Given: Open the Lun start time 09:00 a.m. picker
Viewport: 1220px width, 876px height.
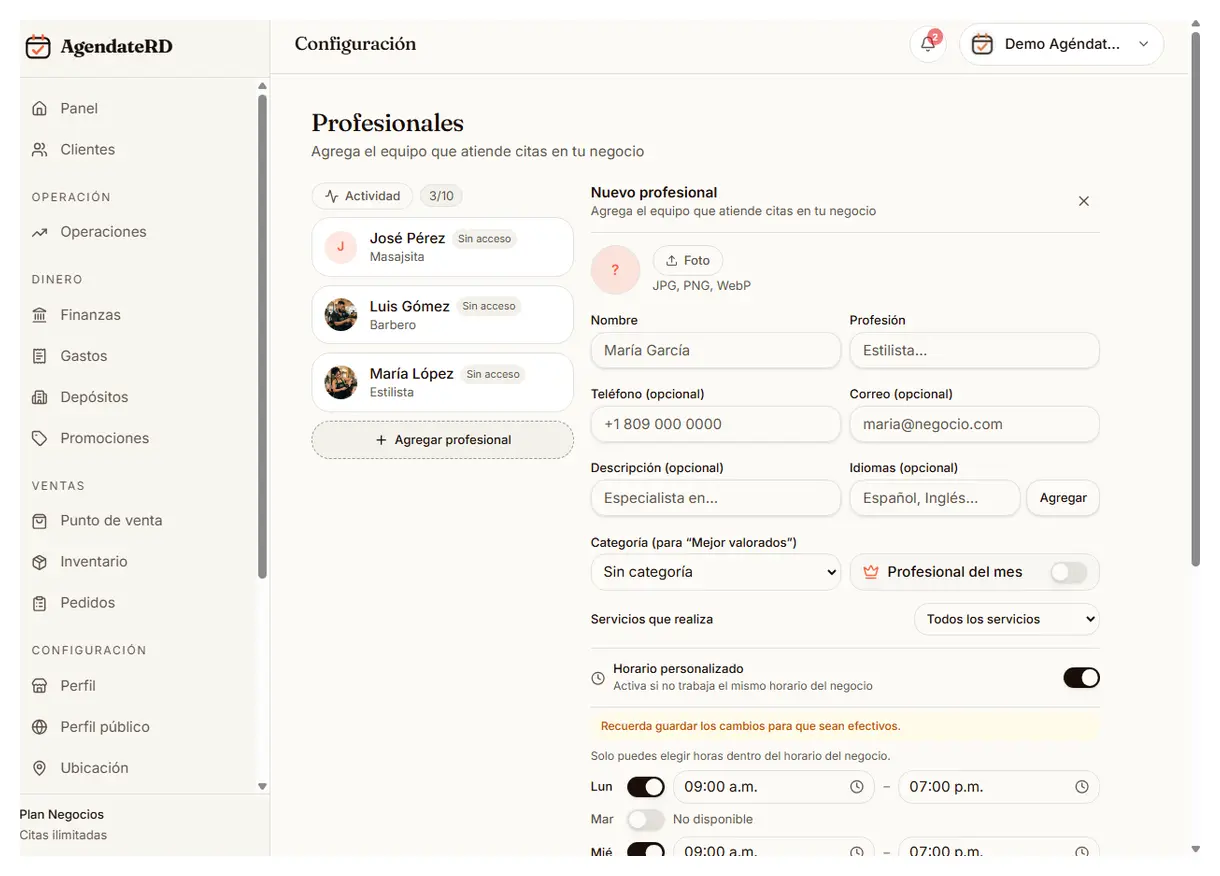Looking at the screenshot, I should coord(774,787).
